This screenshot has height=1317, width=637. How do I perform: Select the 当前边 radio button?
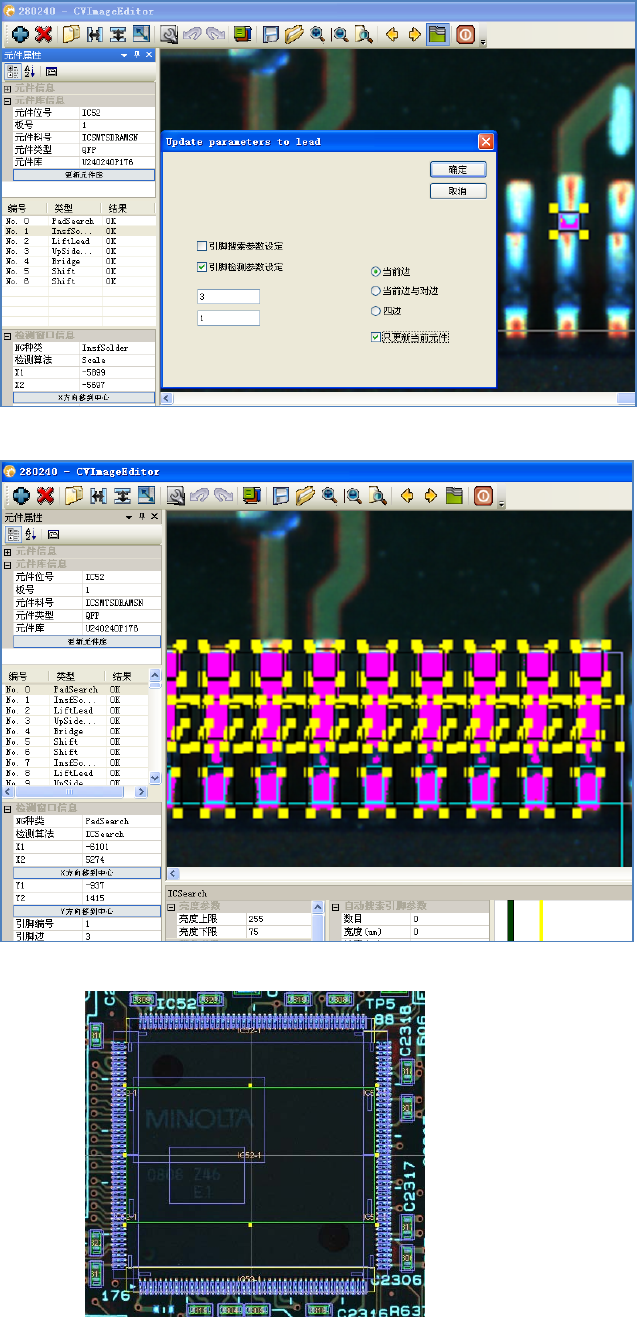(375, 271)
